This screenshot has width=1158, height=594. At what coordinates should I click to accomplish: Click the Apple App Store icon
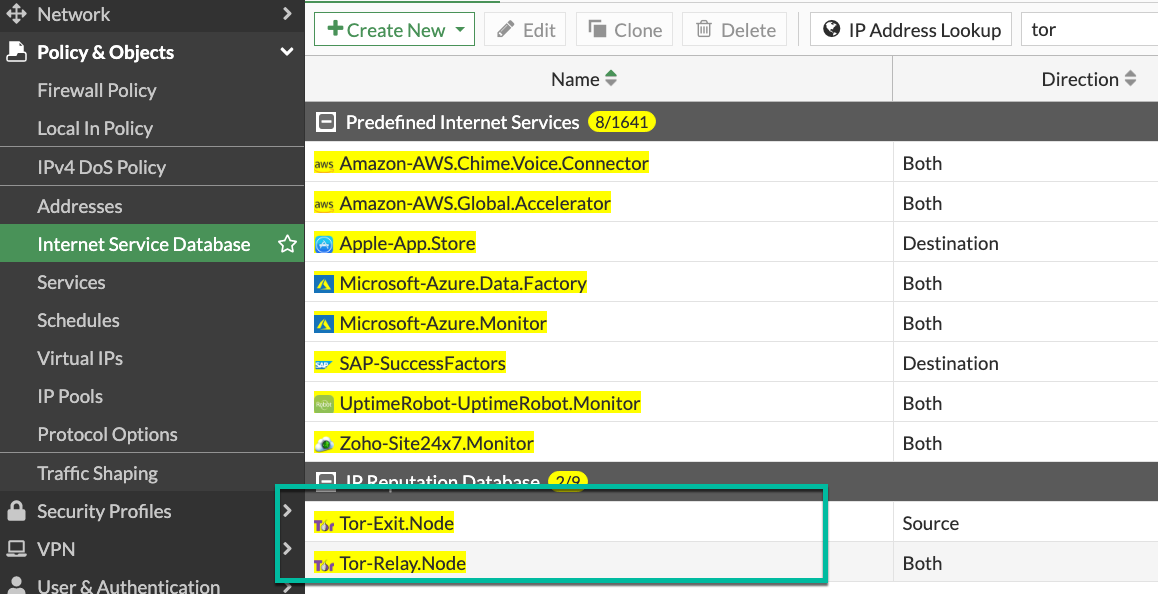tap(324, 244)
